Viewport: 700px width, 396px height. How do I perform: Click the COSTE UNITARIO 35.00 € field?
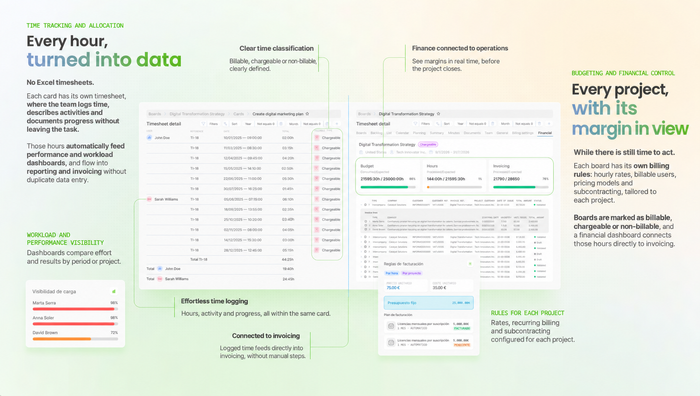tap(451, 286)
